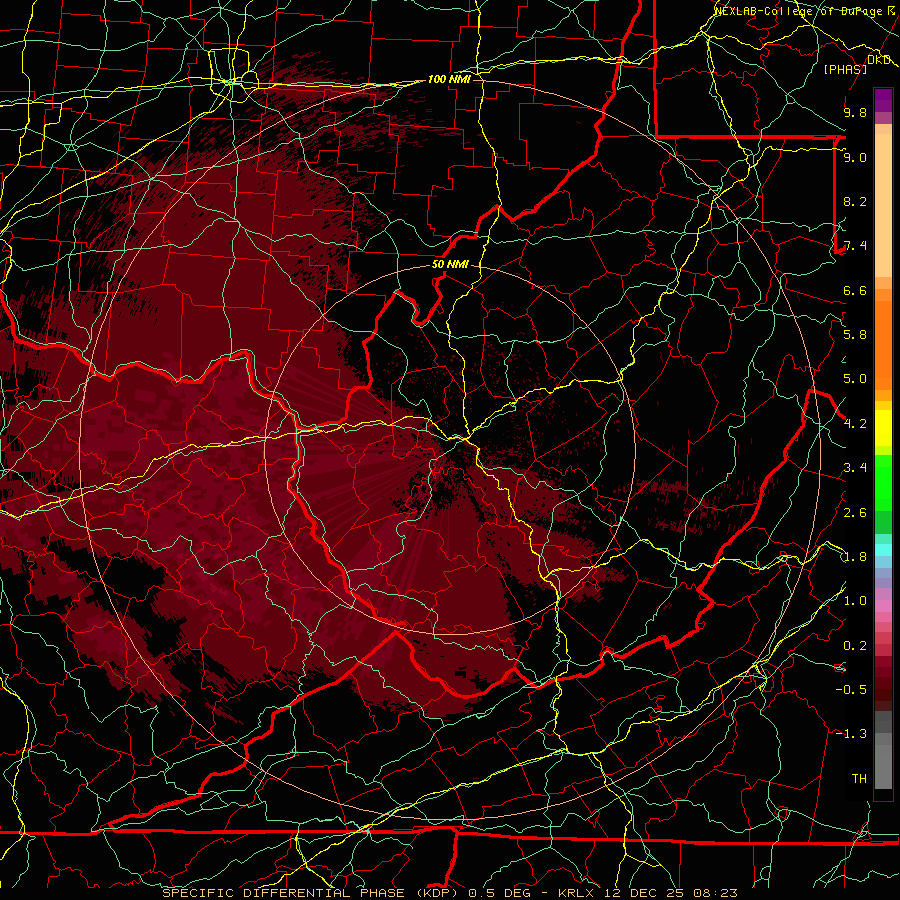Click the 5.8 value on the scale
Screen dimensions: 900x900
pyautogui.click(x=855, y=335)
